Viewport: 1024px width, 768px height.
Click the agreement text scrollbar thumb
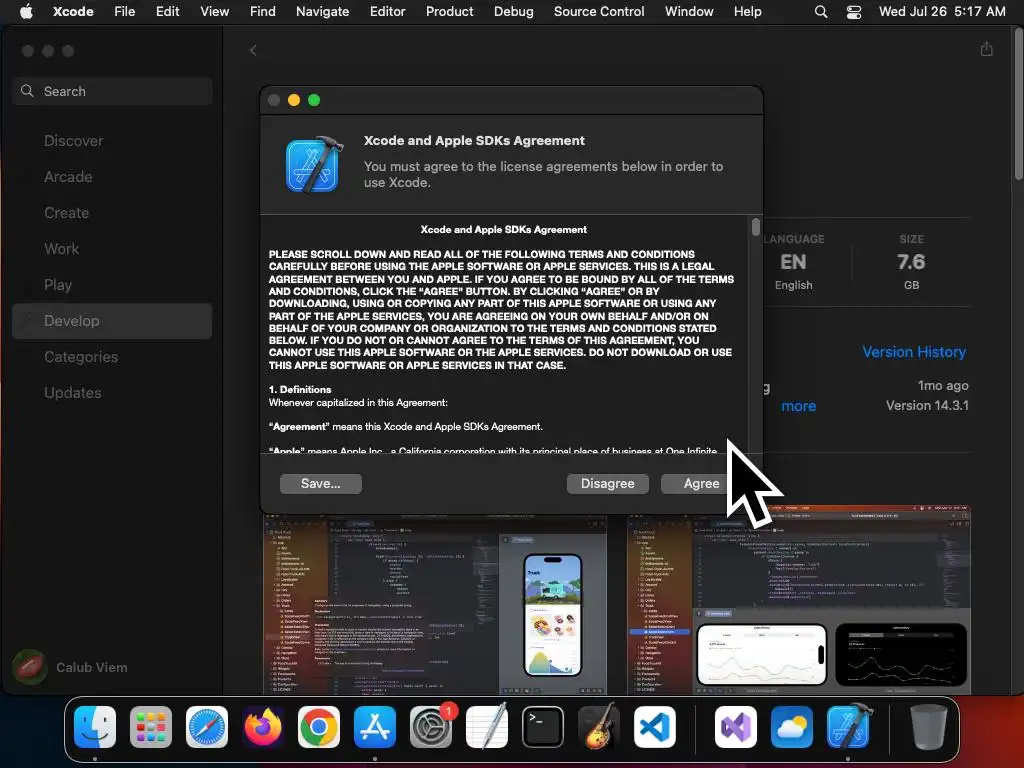point(756,227)
